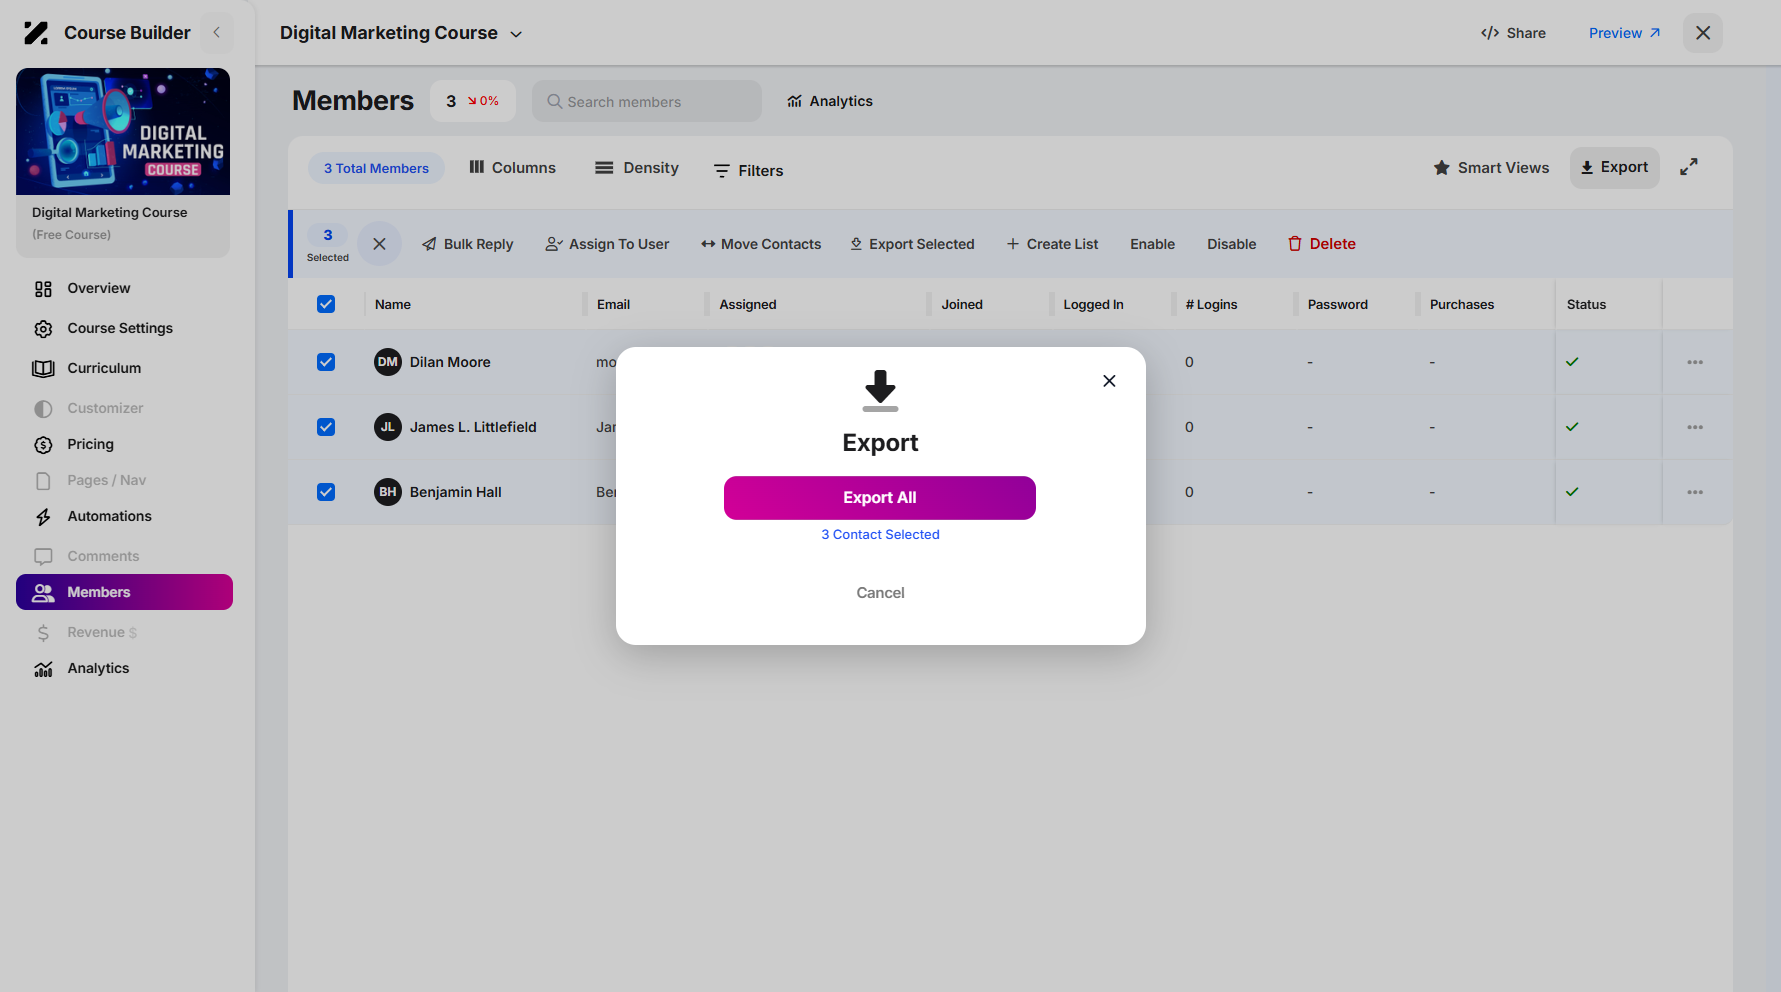Open Smart Views
The height and width of the screenshot is (992, 1781).
point(1491,168)
